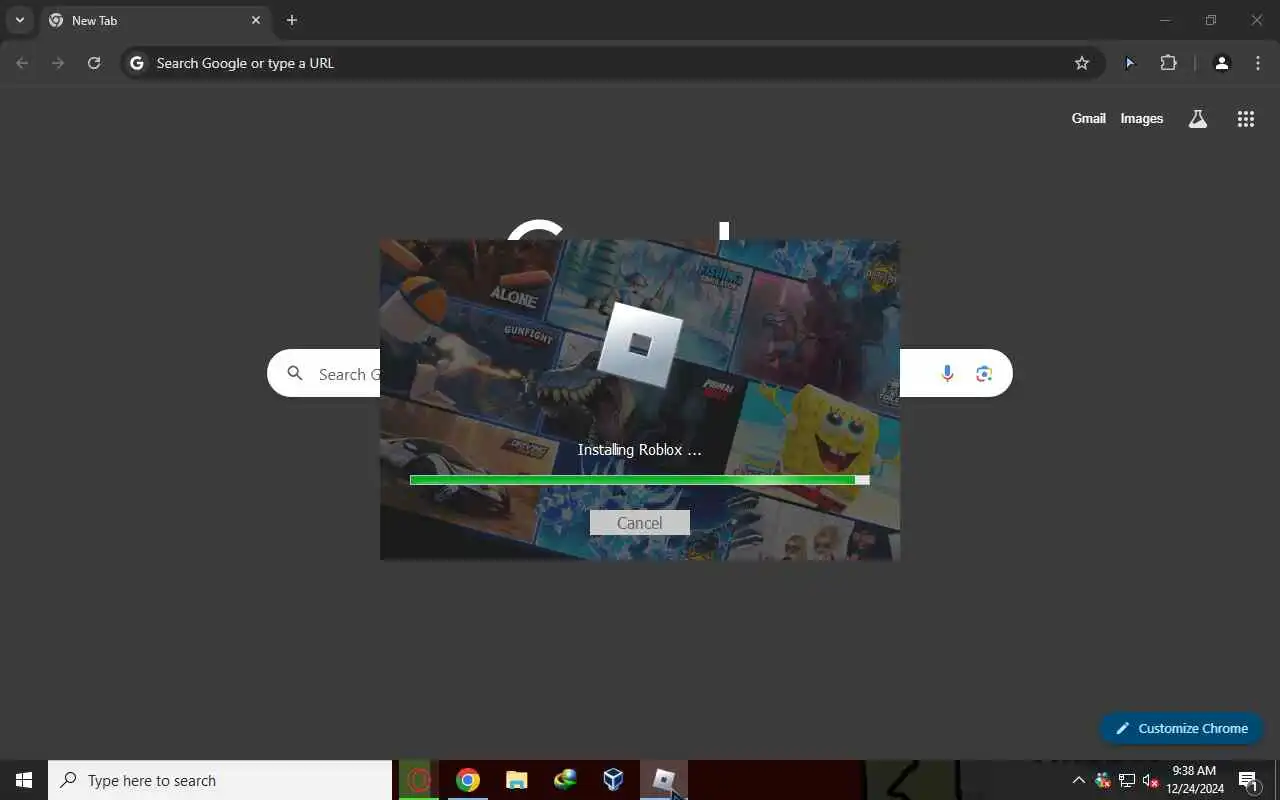The width and height of the screenshot is (1280, 800).
Task: Open the Windows Start menu
Action: (x=24, y=780)
